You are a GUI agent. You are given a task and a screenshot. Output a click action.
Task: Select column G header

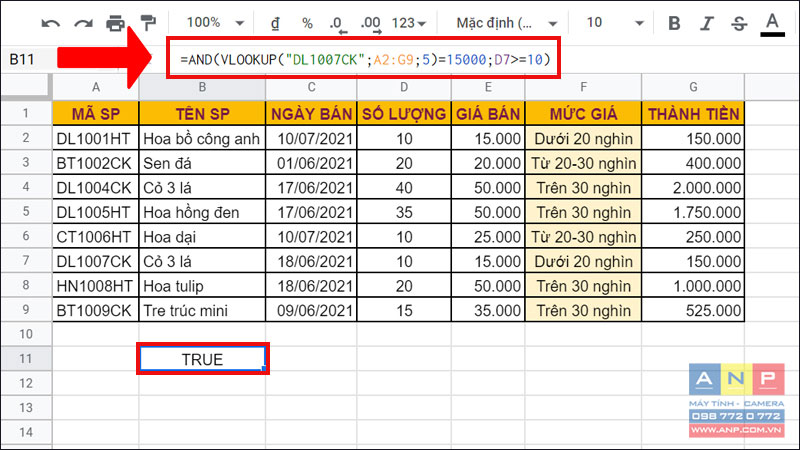(693, 87)
